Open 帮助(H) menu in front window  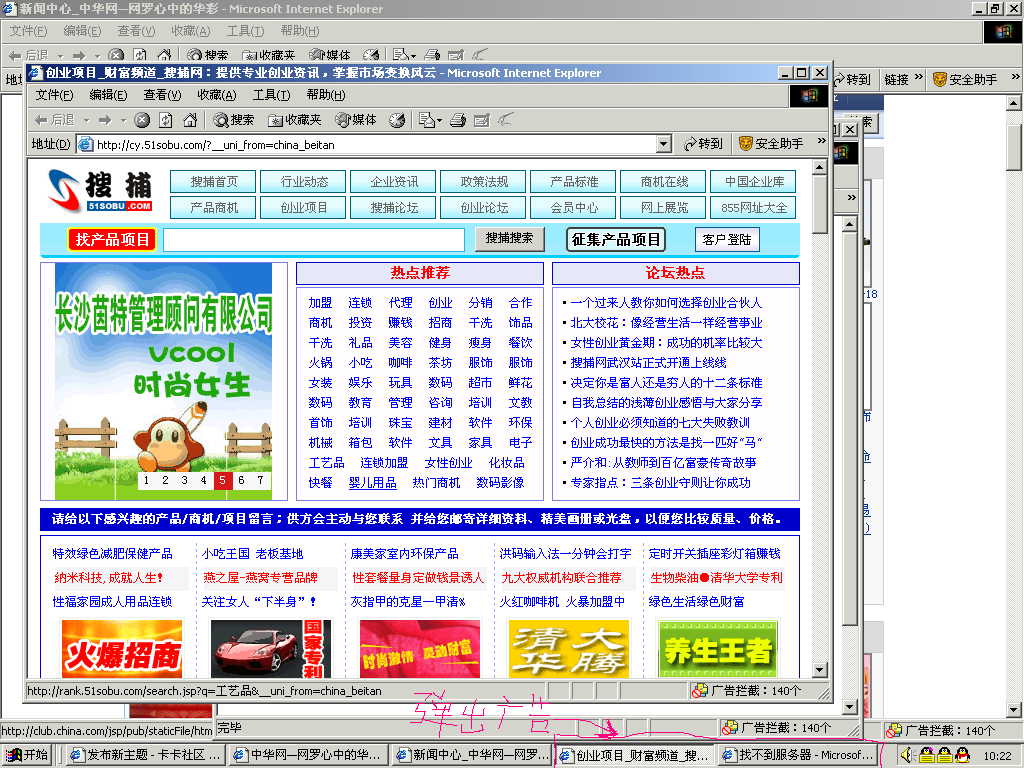point(325,95)
